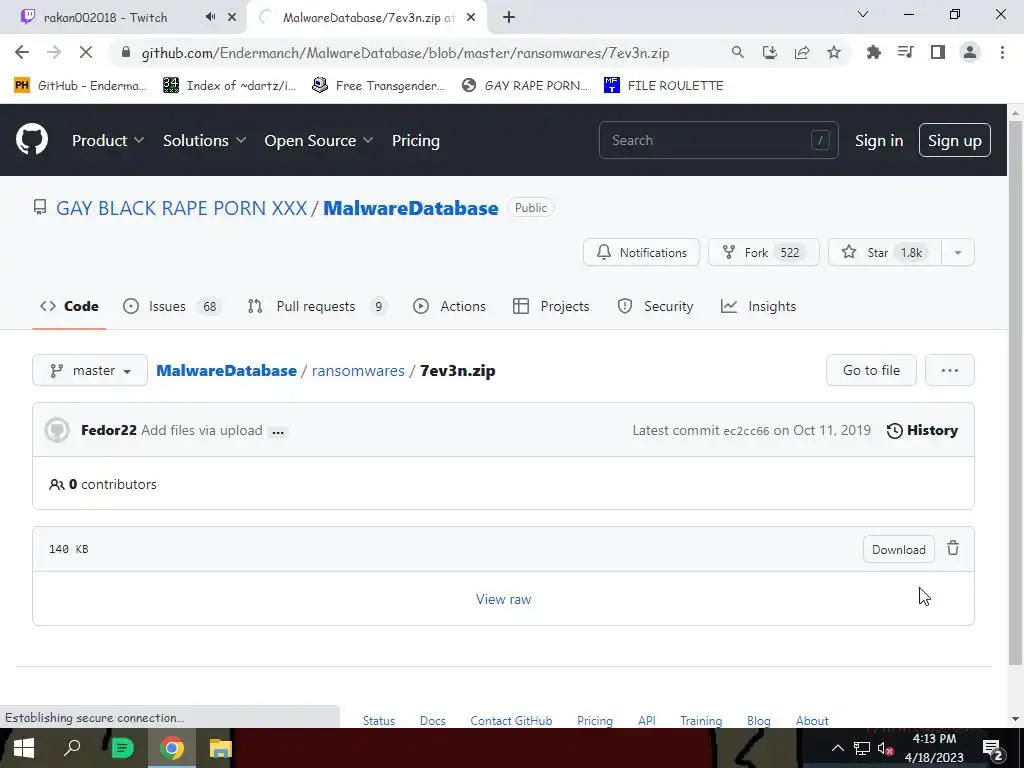
Task: Click the green chat app taskbar icon
Action: pos(122,748)
